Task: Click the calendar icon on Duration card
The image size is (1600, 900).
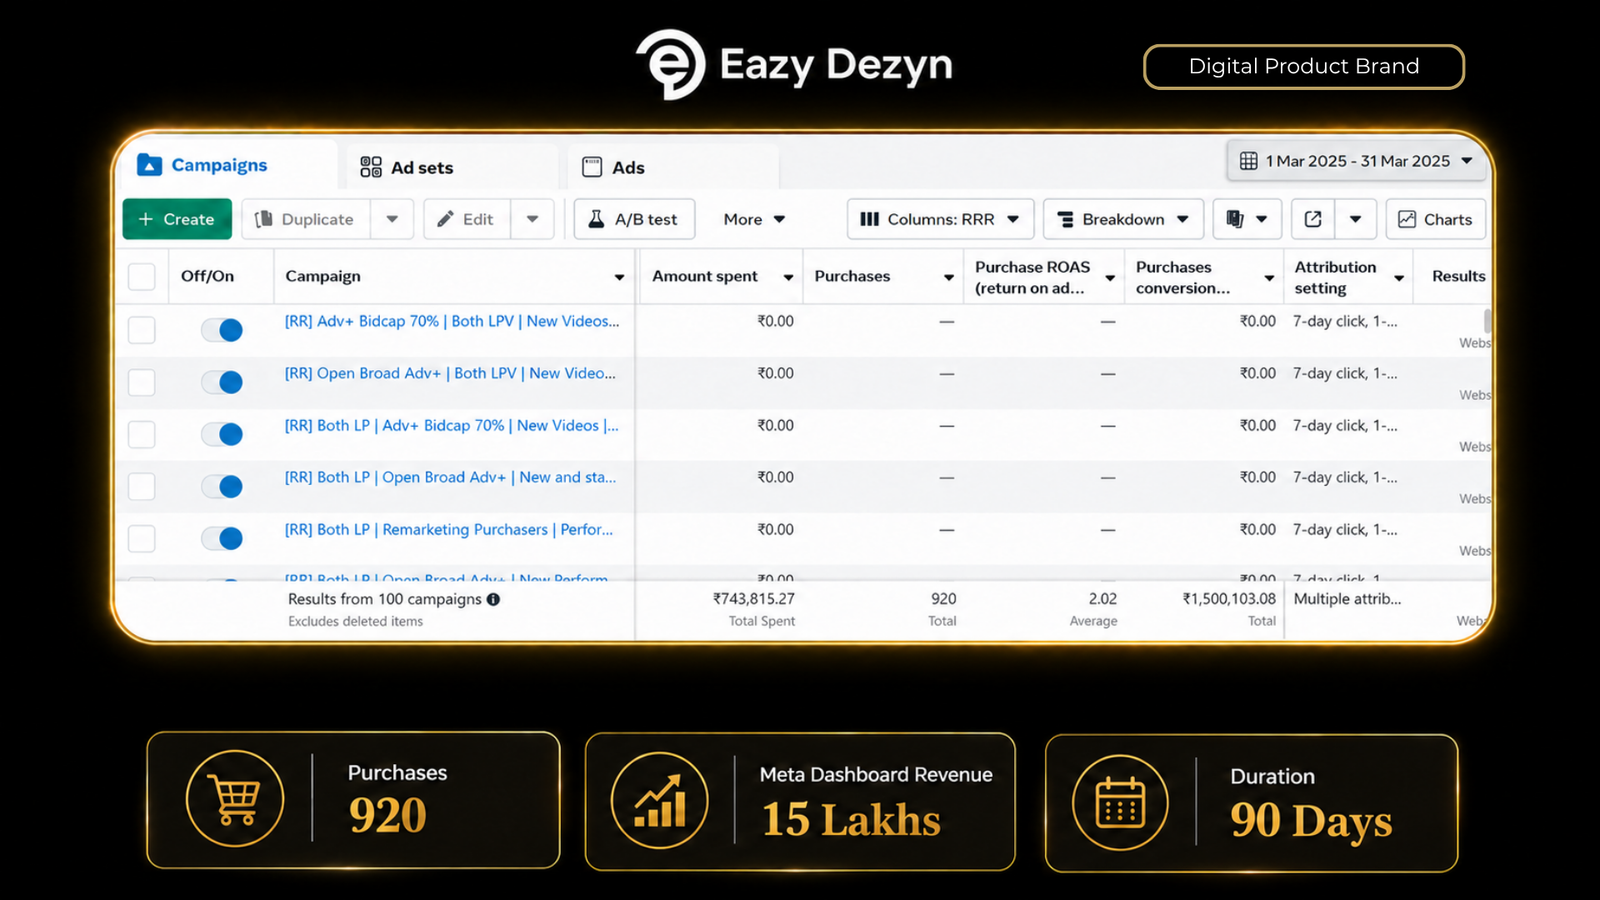Action: [1120, 803]
